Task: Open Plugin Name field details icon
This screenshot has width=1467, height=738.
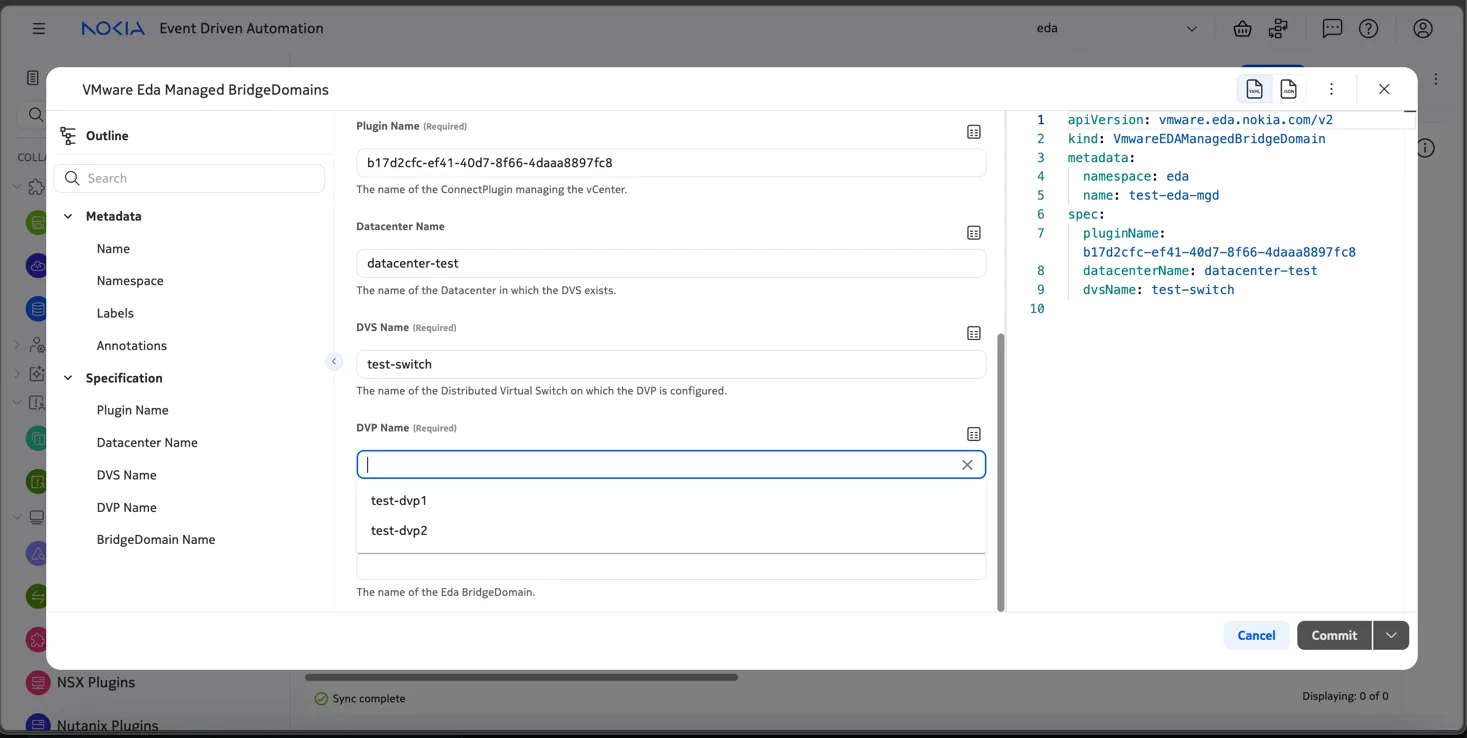Action: 974,132
